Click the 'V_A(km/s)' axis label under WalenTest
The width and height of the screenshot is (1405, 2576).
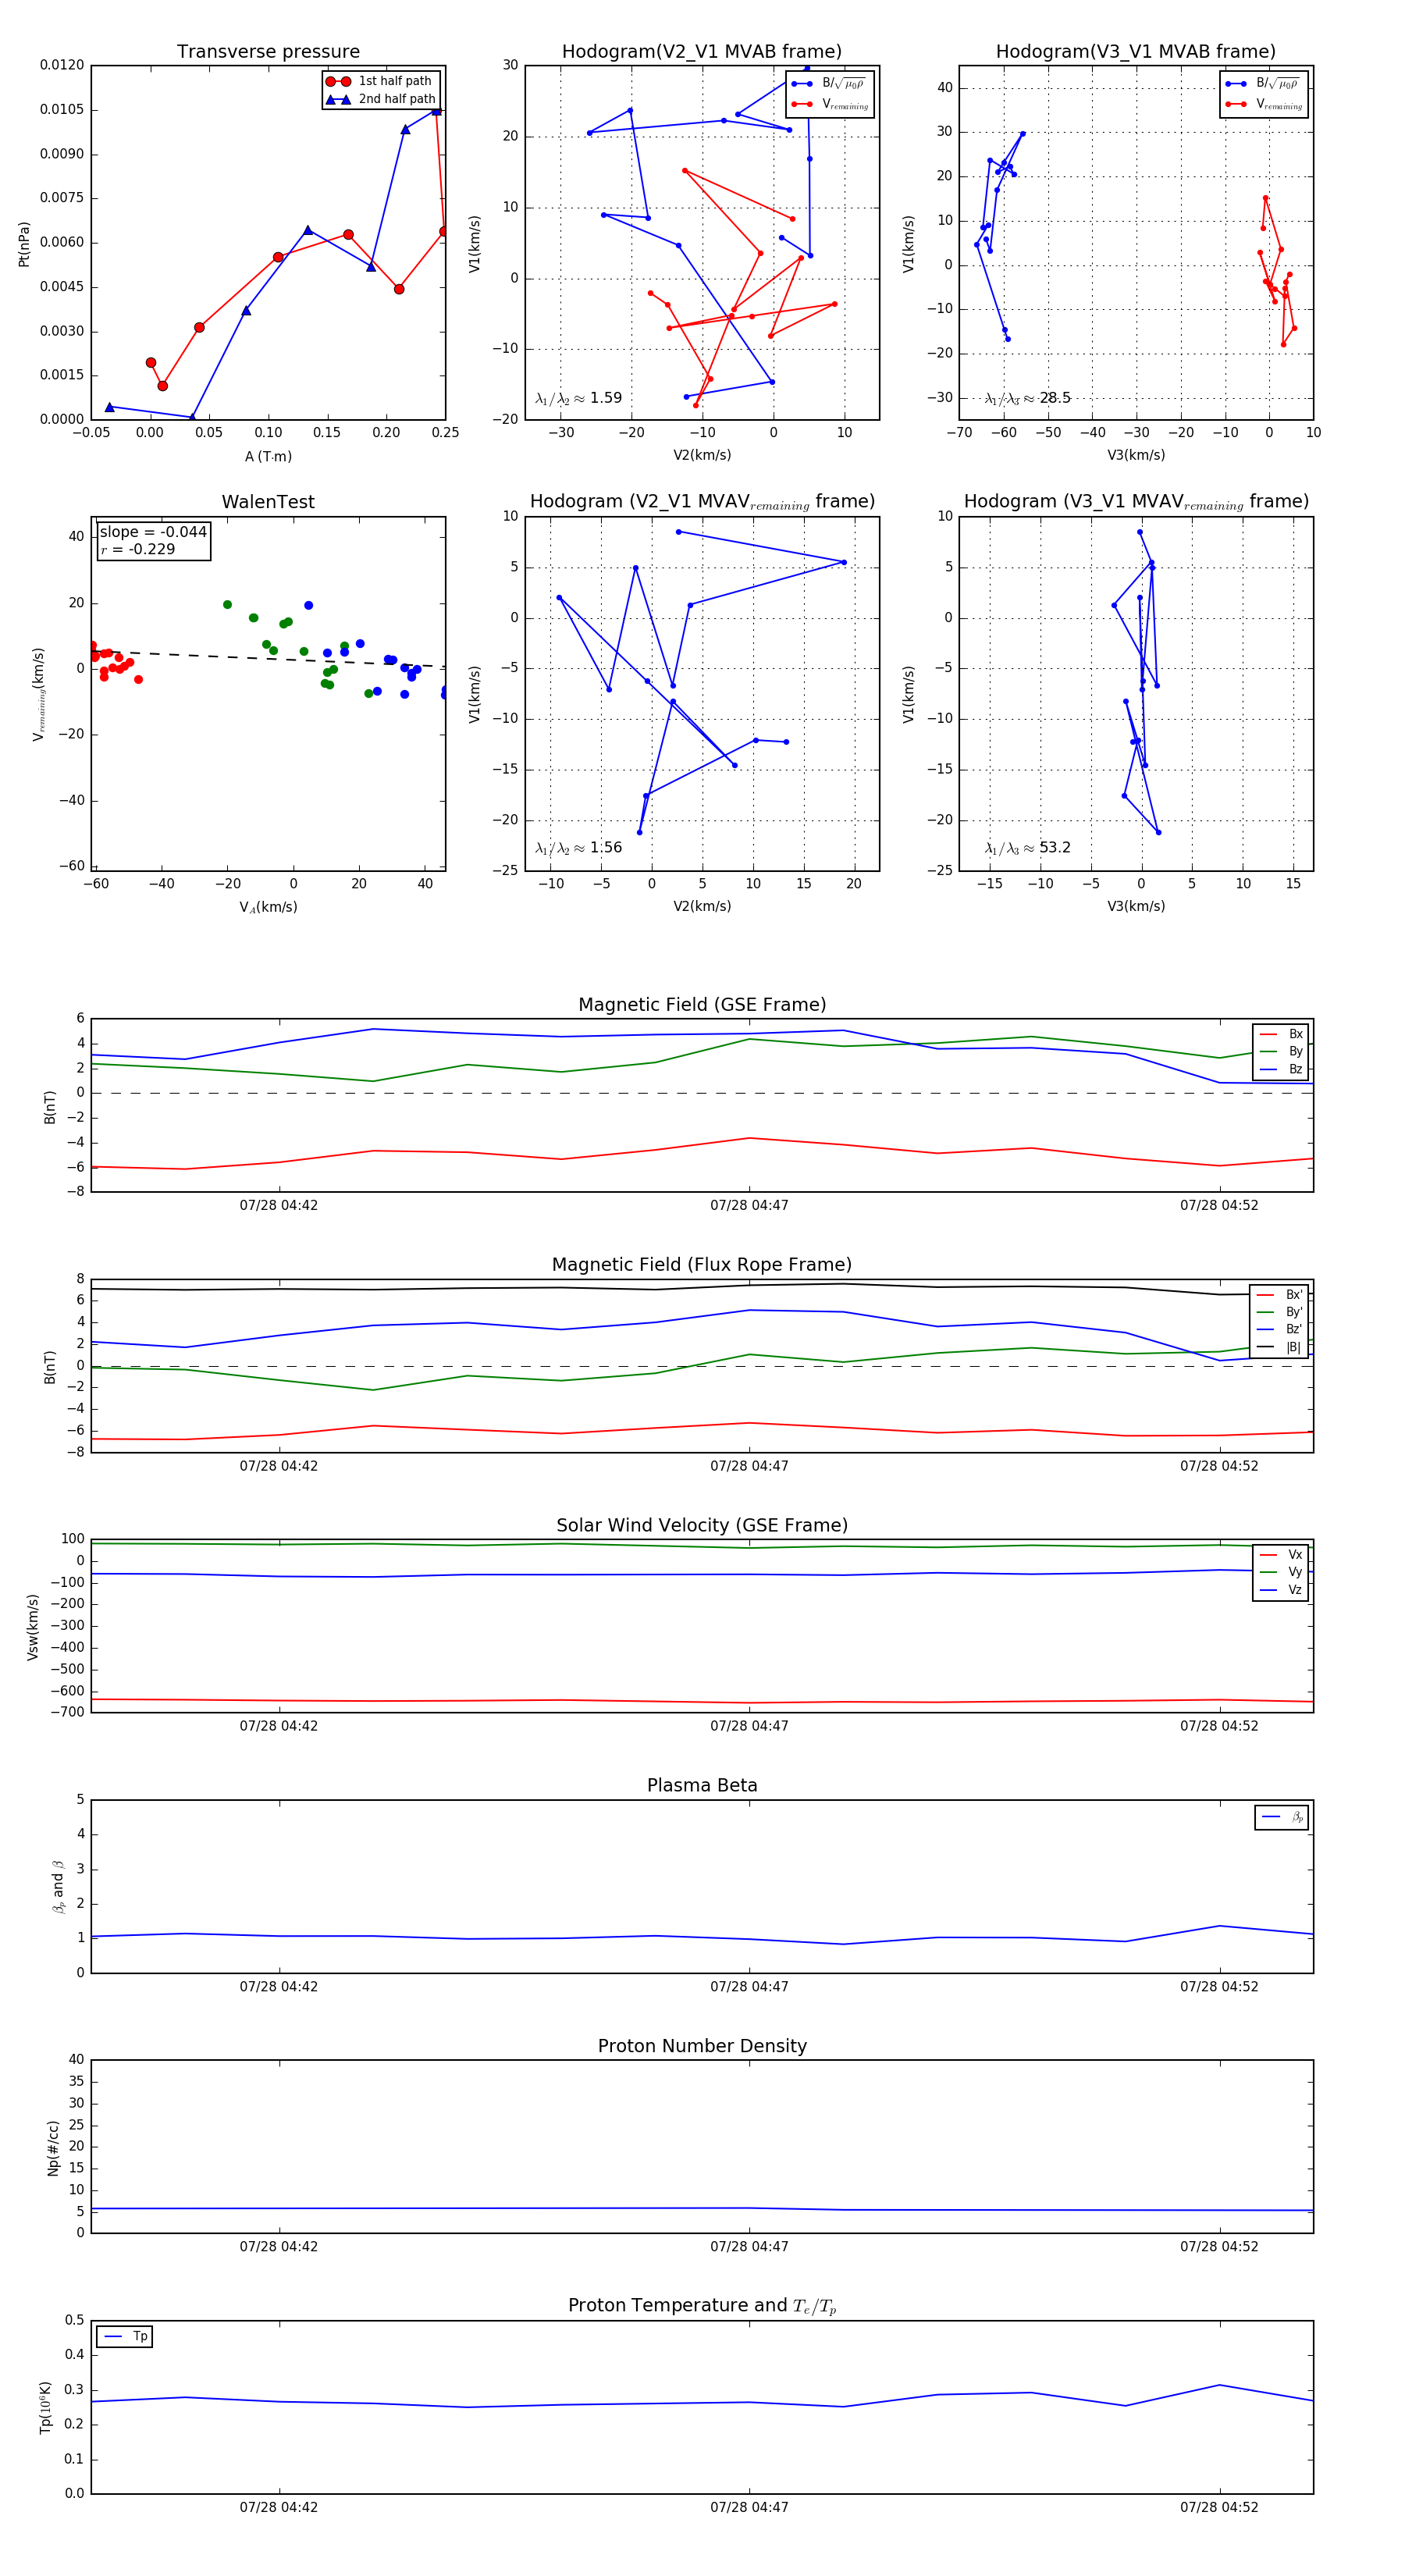(268, 907)
